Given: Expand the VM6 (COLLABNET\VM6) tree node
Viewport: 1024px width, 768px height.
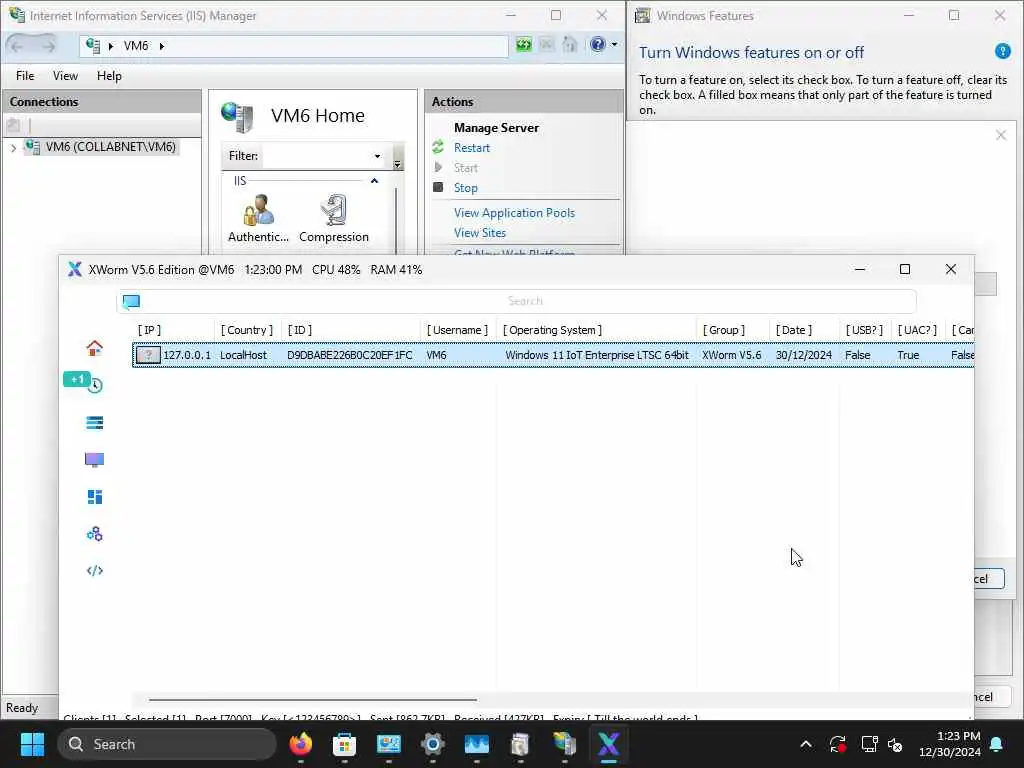Looking at the screenshot, I should [13, 148].
